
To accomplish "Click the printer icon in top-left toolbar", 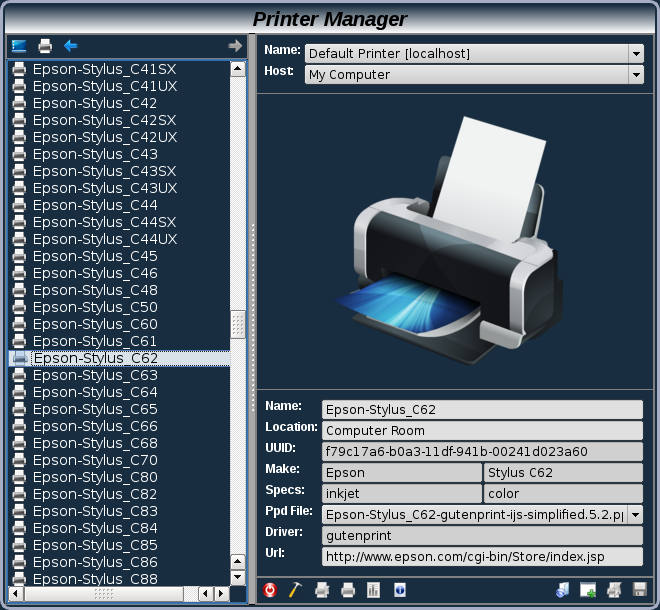I will coord(45,45).
